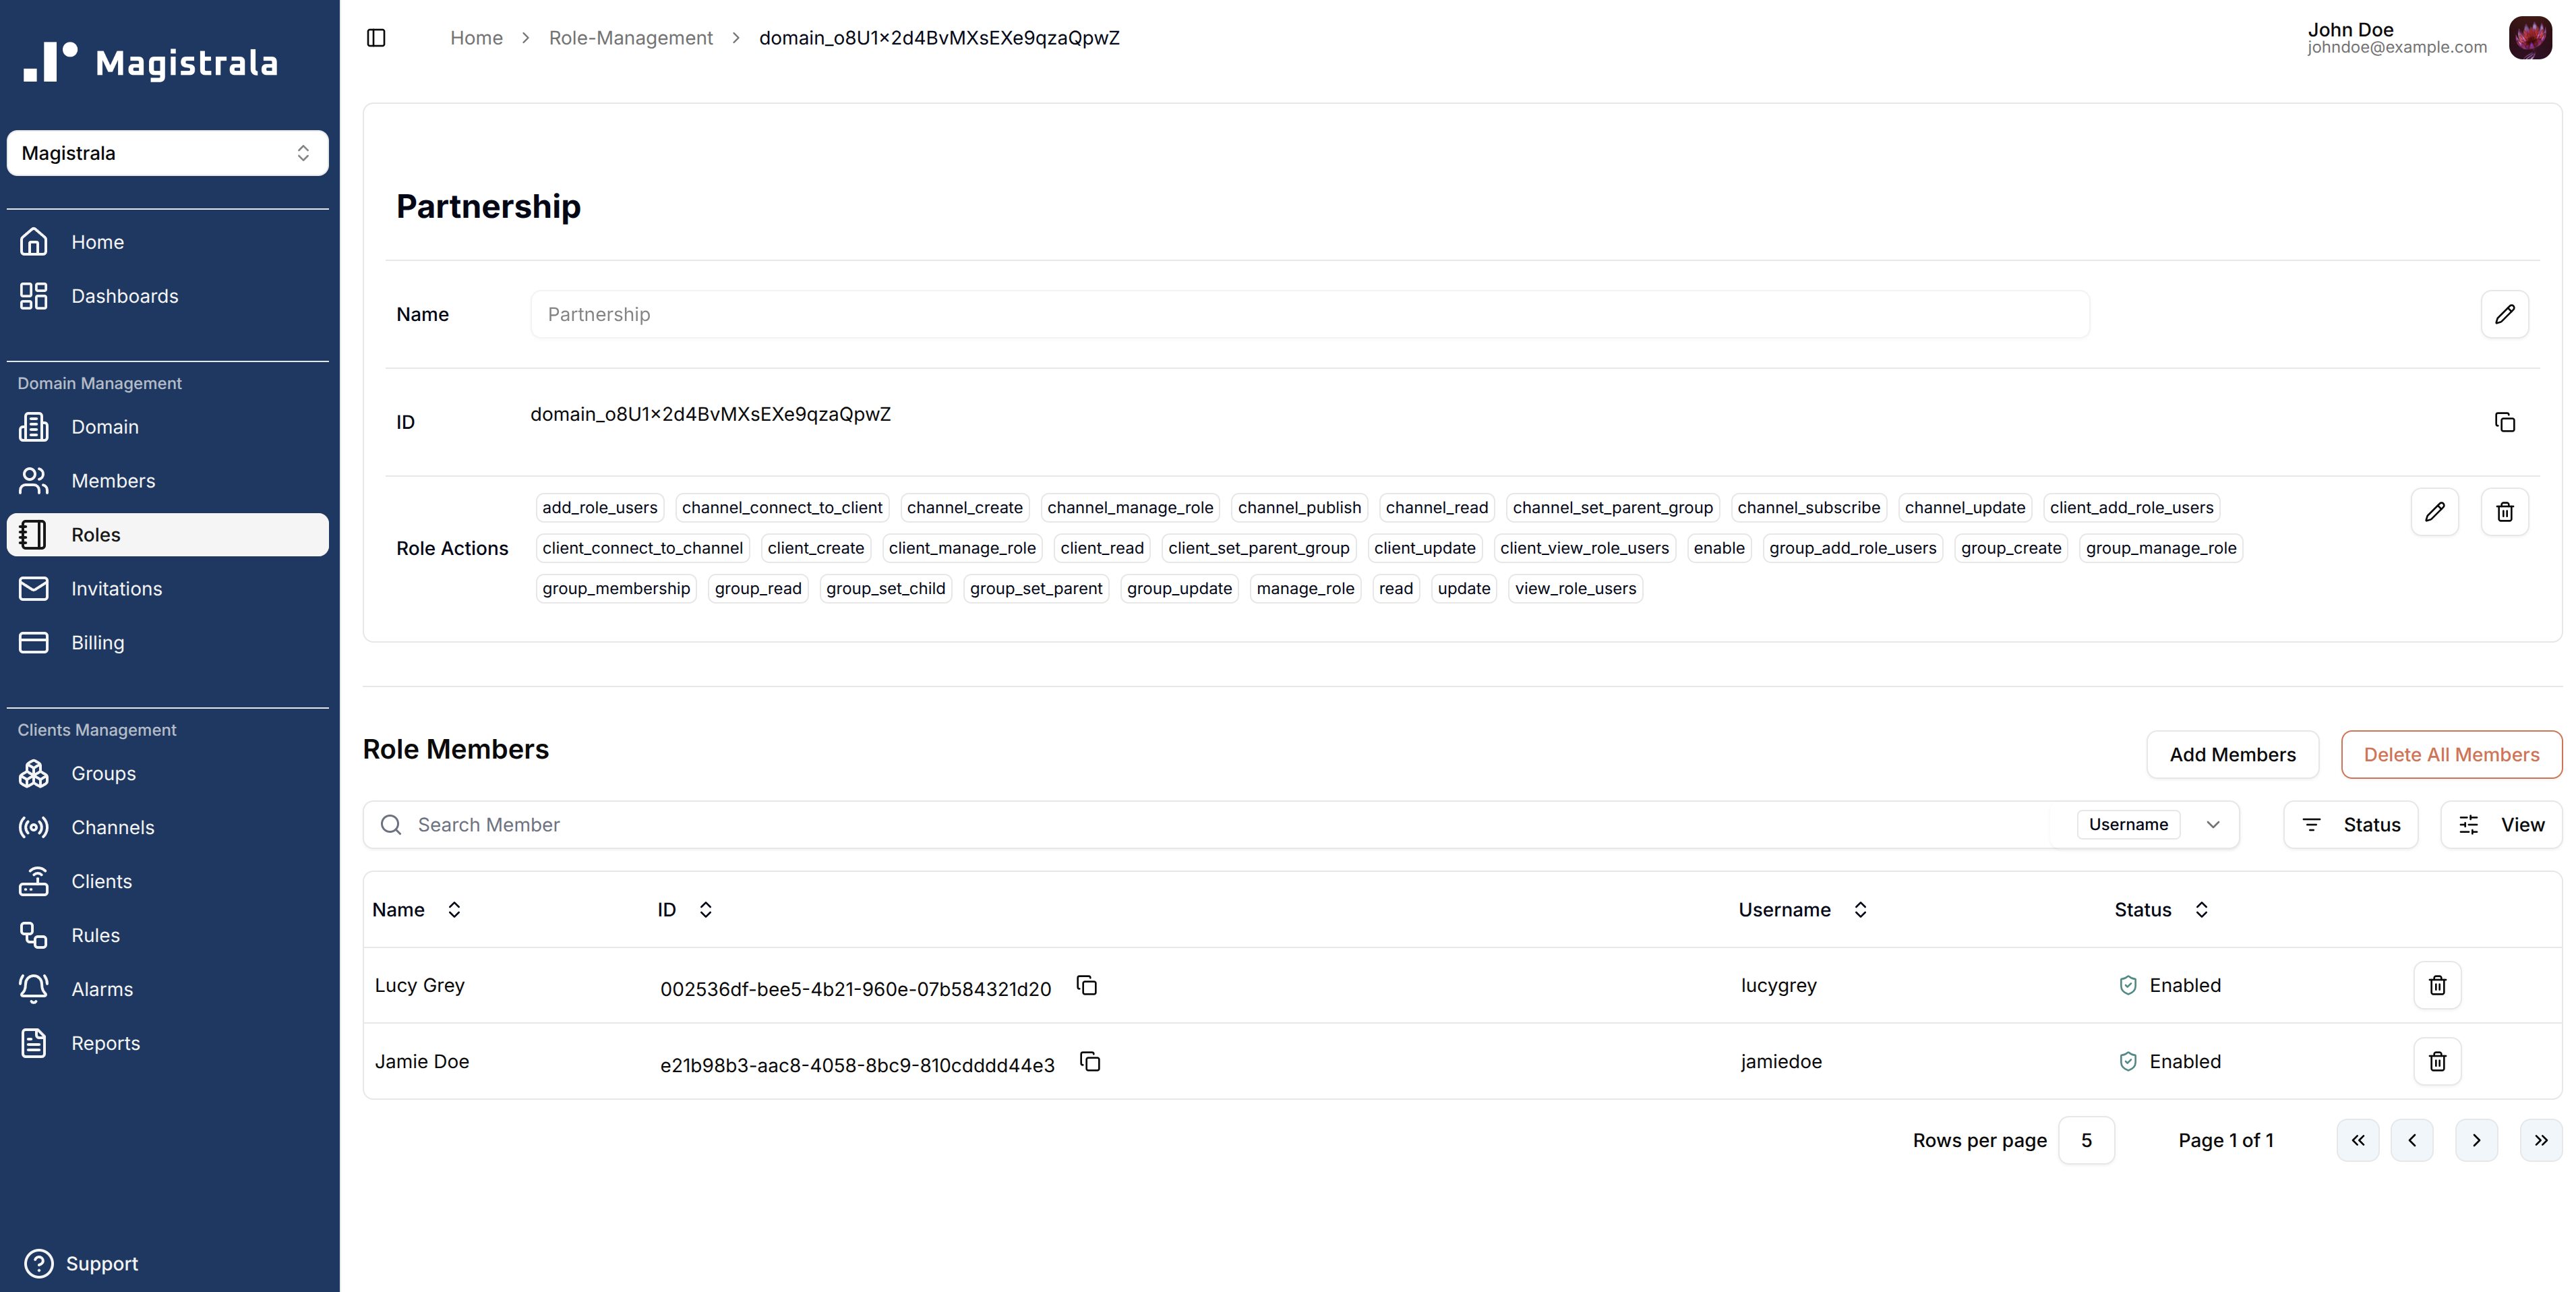
Task: Change the Rows per page value
Action: [2086, 1140]
